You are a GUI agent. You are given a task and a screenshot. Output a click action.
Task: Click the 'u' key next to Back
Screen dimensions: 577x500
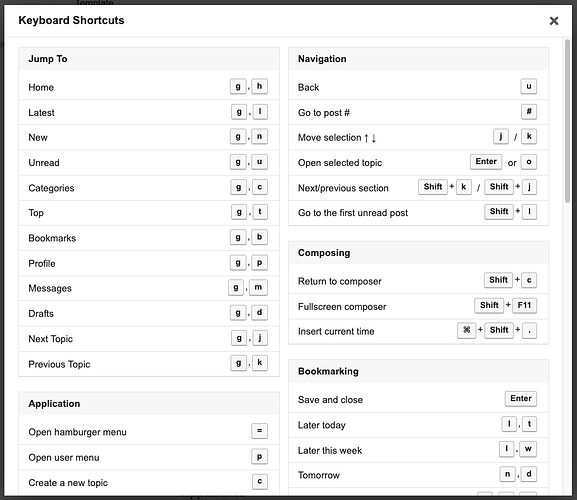pos(529,86)
